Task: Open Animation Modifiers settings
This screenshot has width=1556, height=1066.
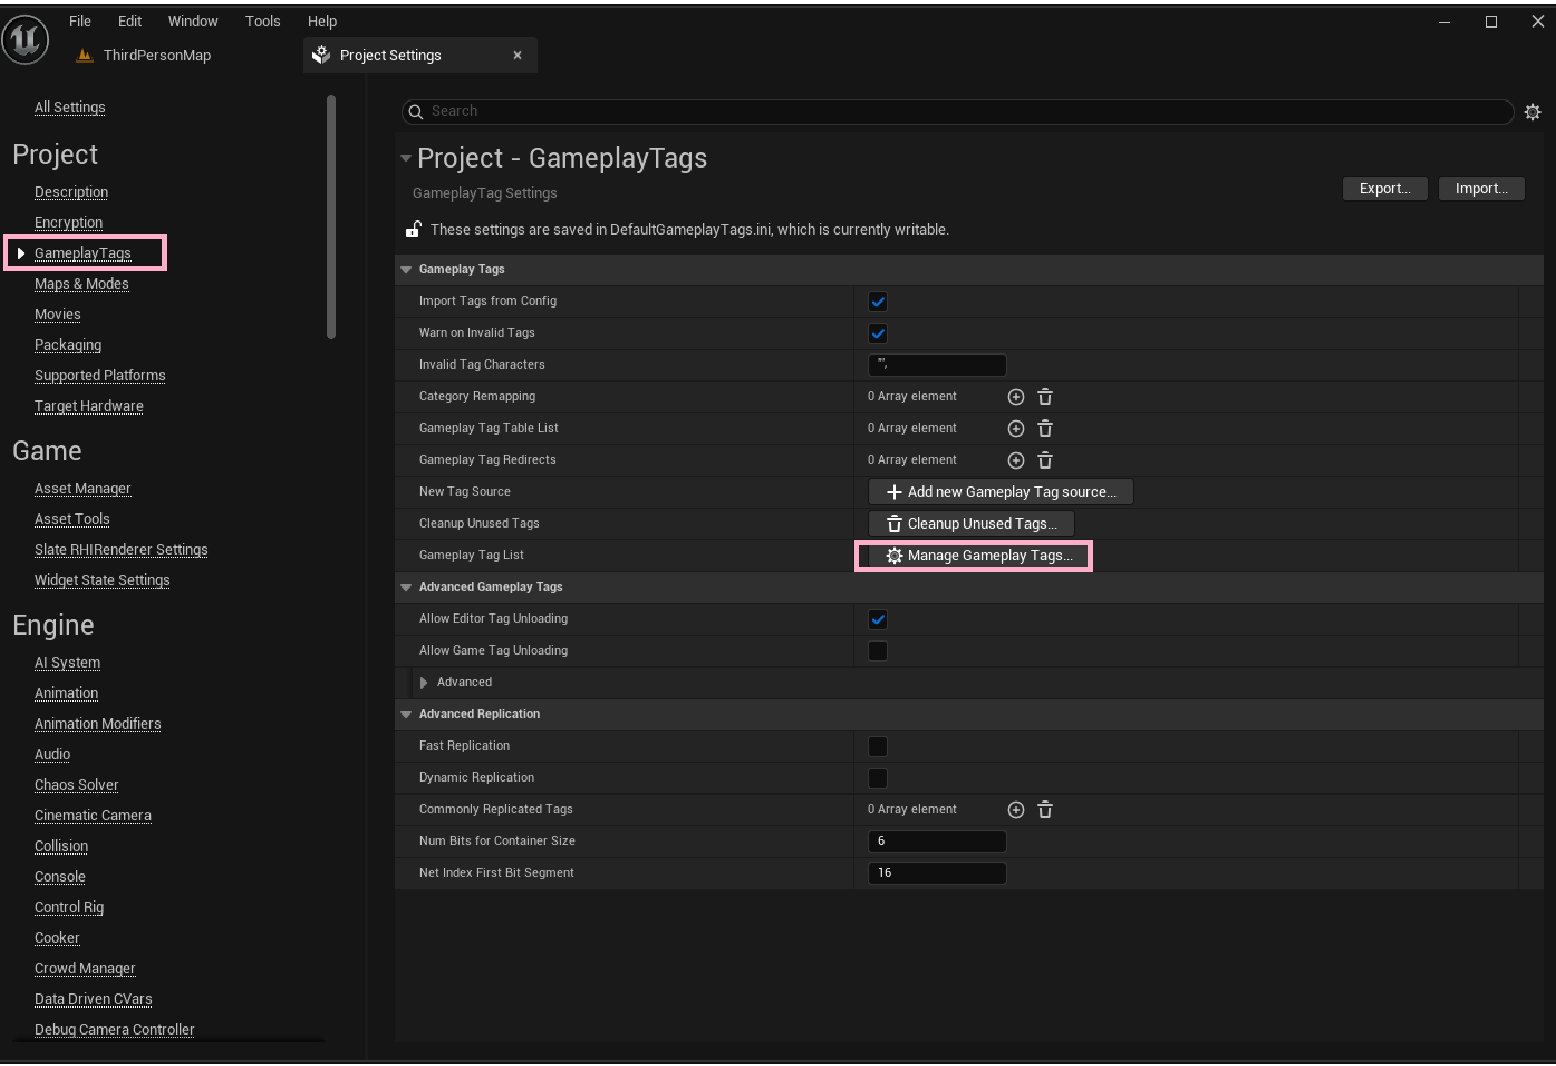Action: click(98, 724)
